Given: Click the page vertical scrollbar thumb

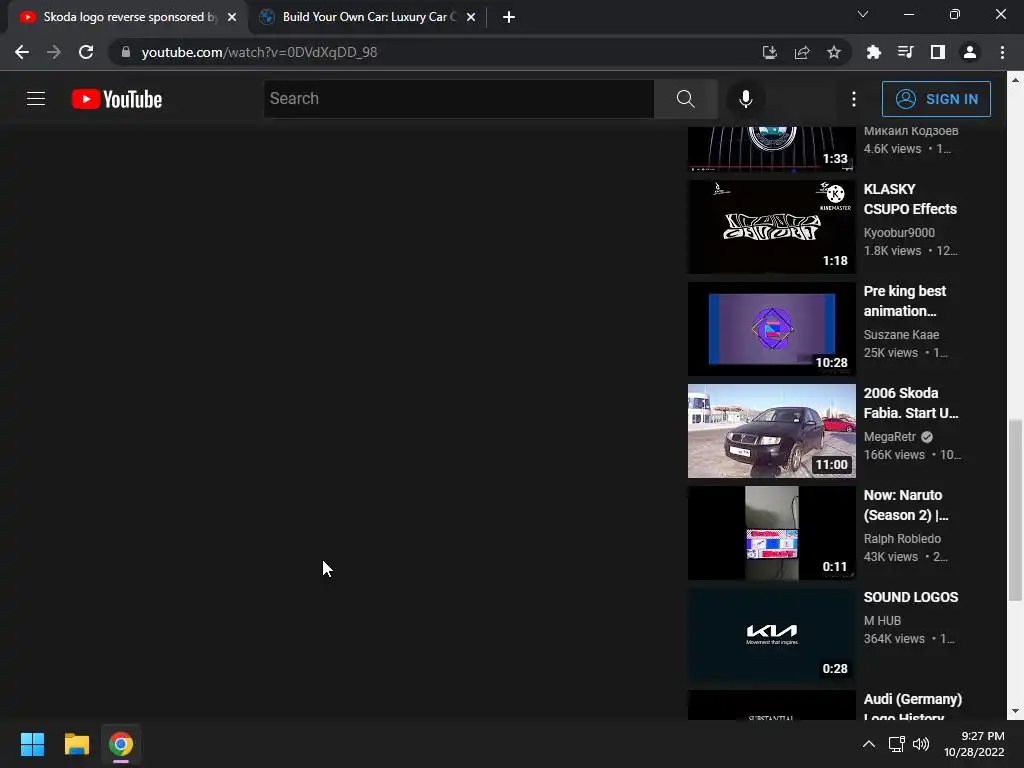Looking at the screenshot, I should [x=1015, y=509].
